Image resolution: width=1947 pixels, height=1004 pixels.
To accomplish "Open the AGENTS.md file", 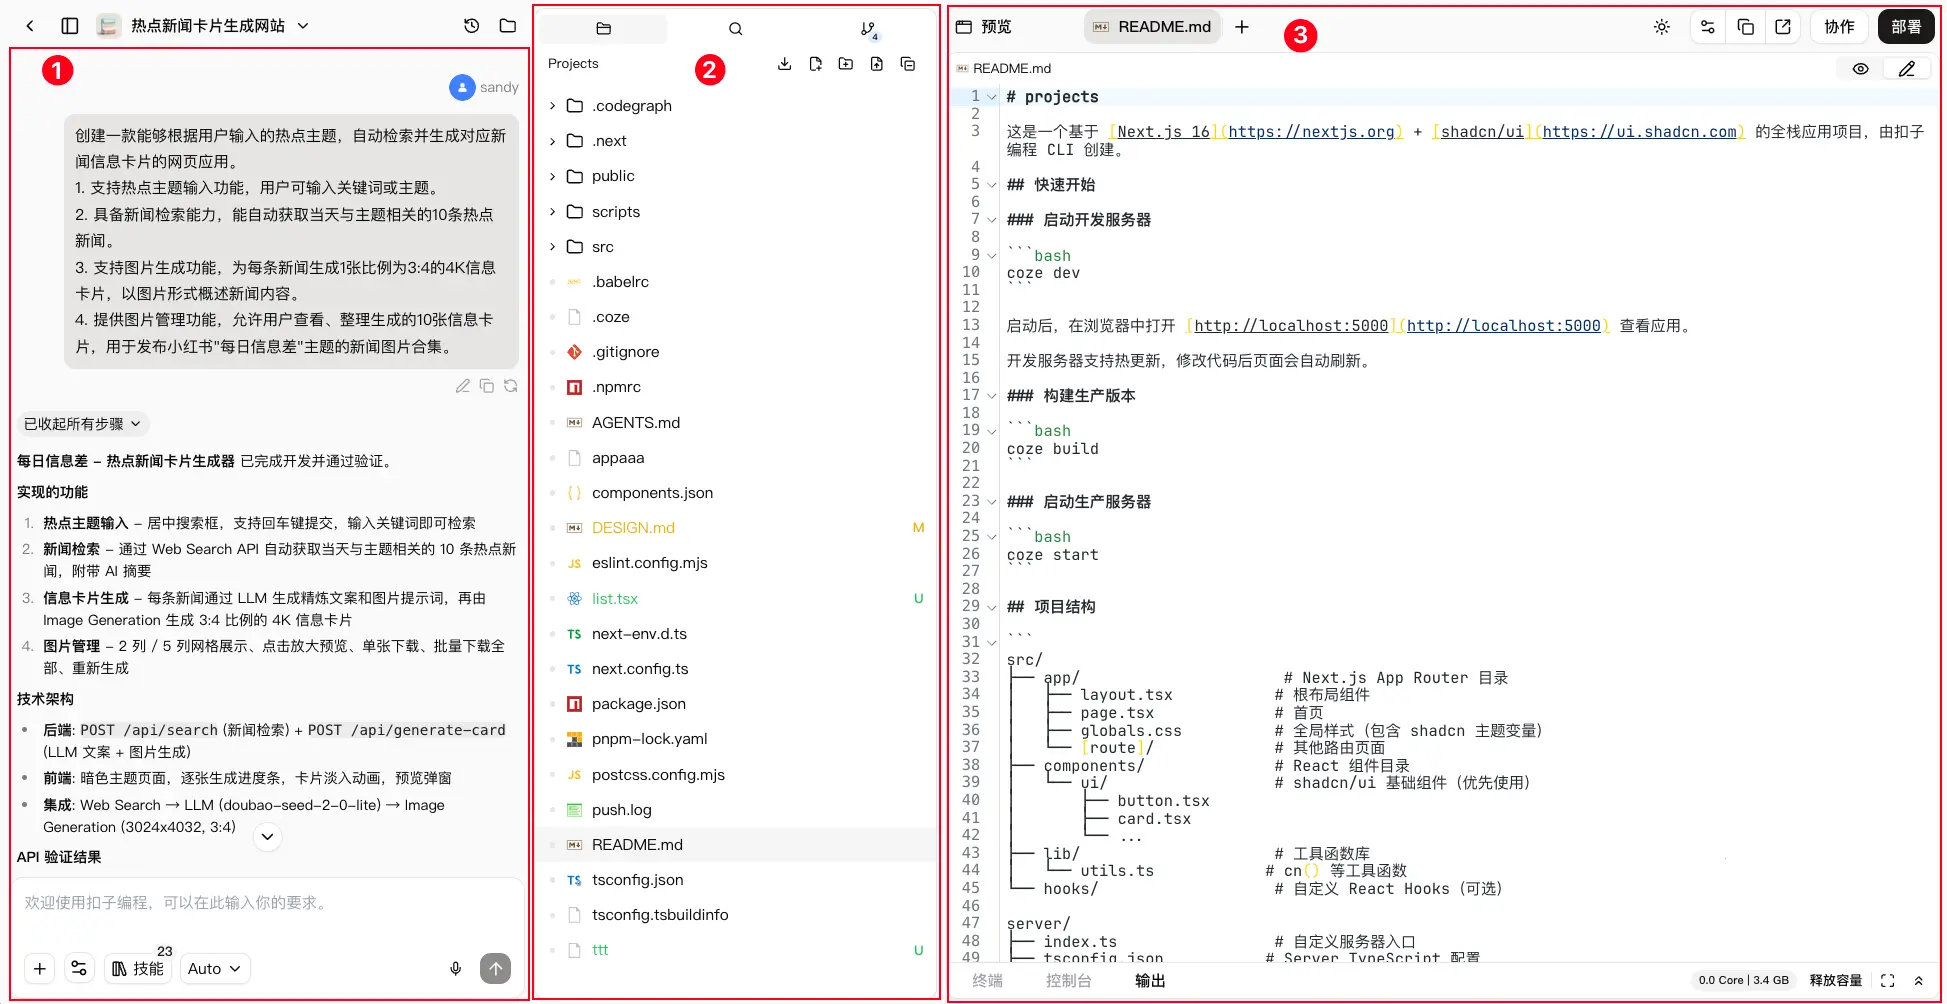I will click(737, 423).
